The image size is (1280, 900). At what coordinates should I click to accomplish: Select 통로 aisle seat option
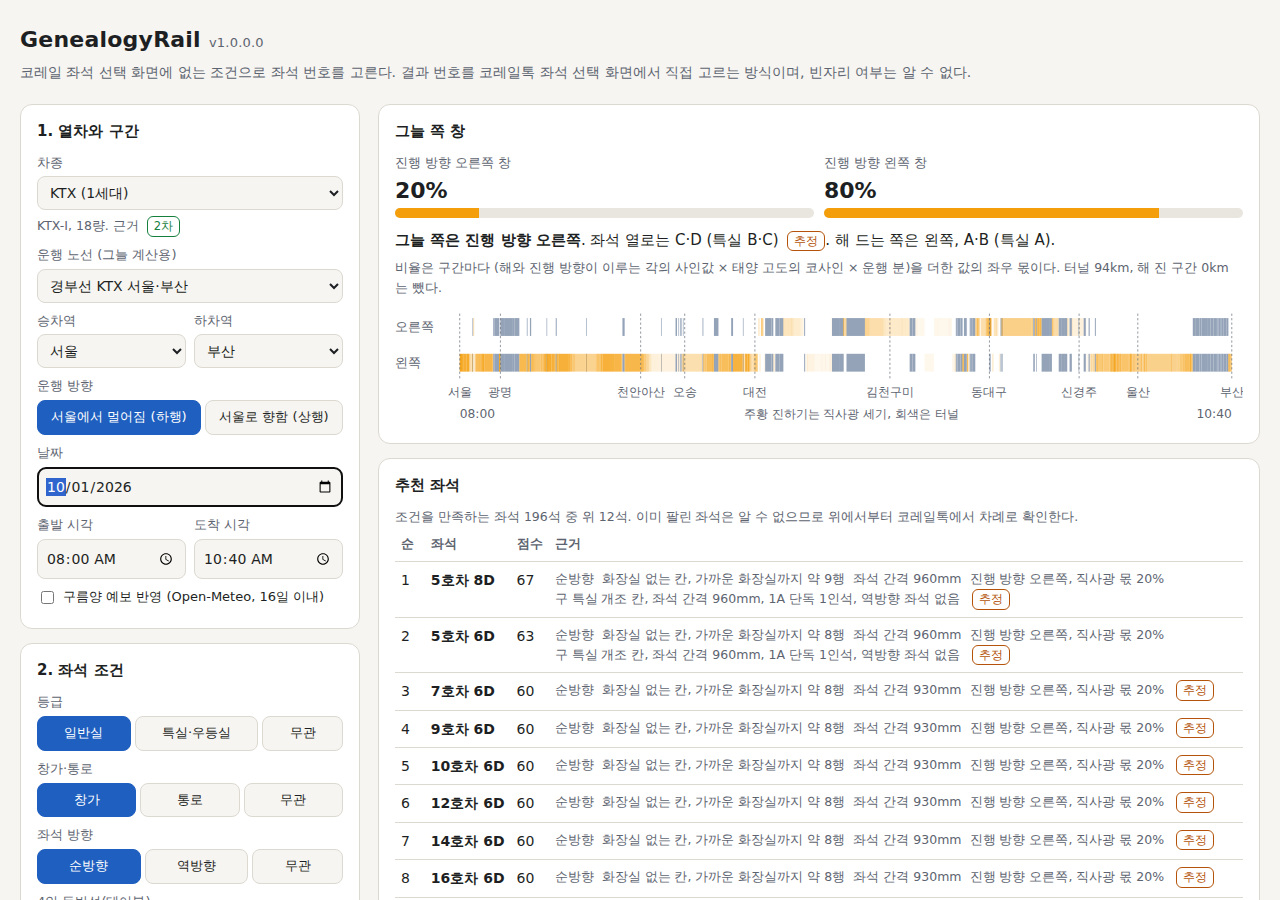(x=190, y=800)
